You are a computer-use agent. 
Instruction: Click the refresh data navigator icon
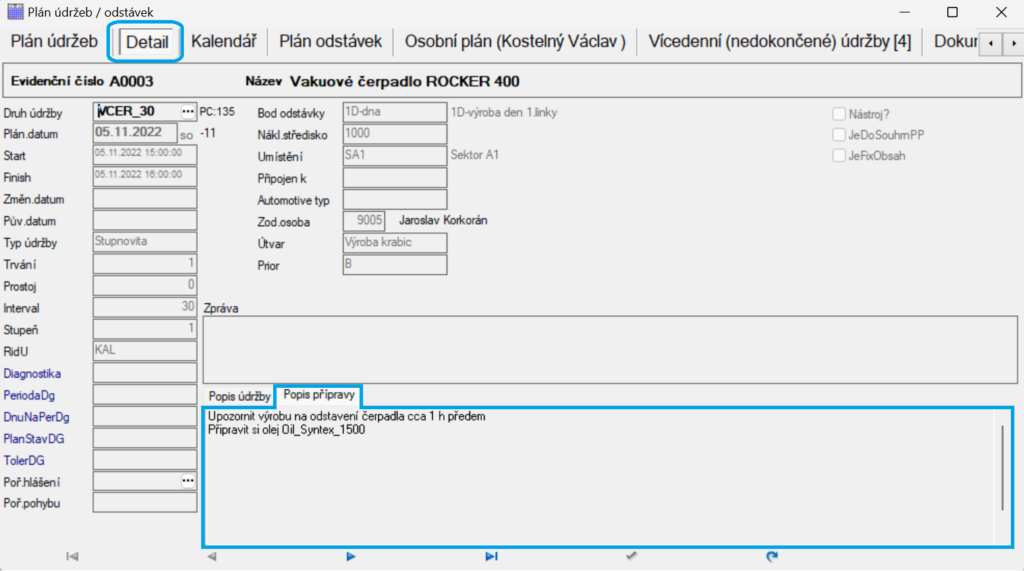coord(772,556)
